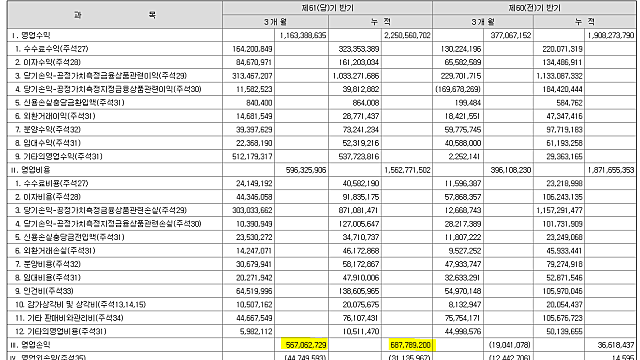Click highlighted 영업손익 cumulative value 687,789,200
The height and width of the screenshot is (360, 640).
point(410,345)
